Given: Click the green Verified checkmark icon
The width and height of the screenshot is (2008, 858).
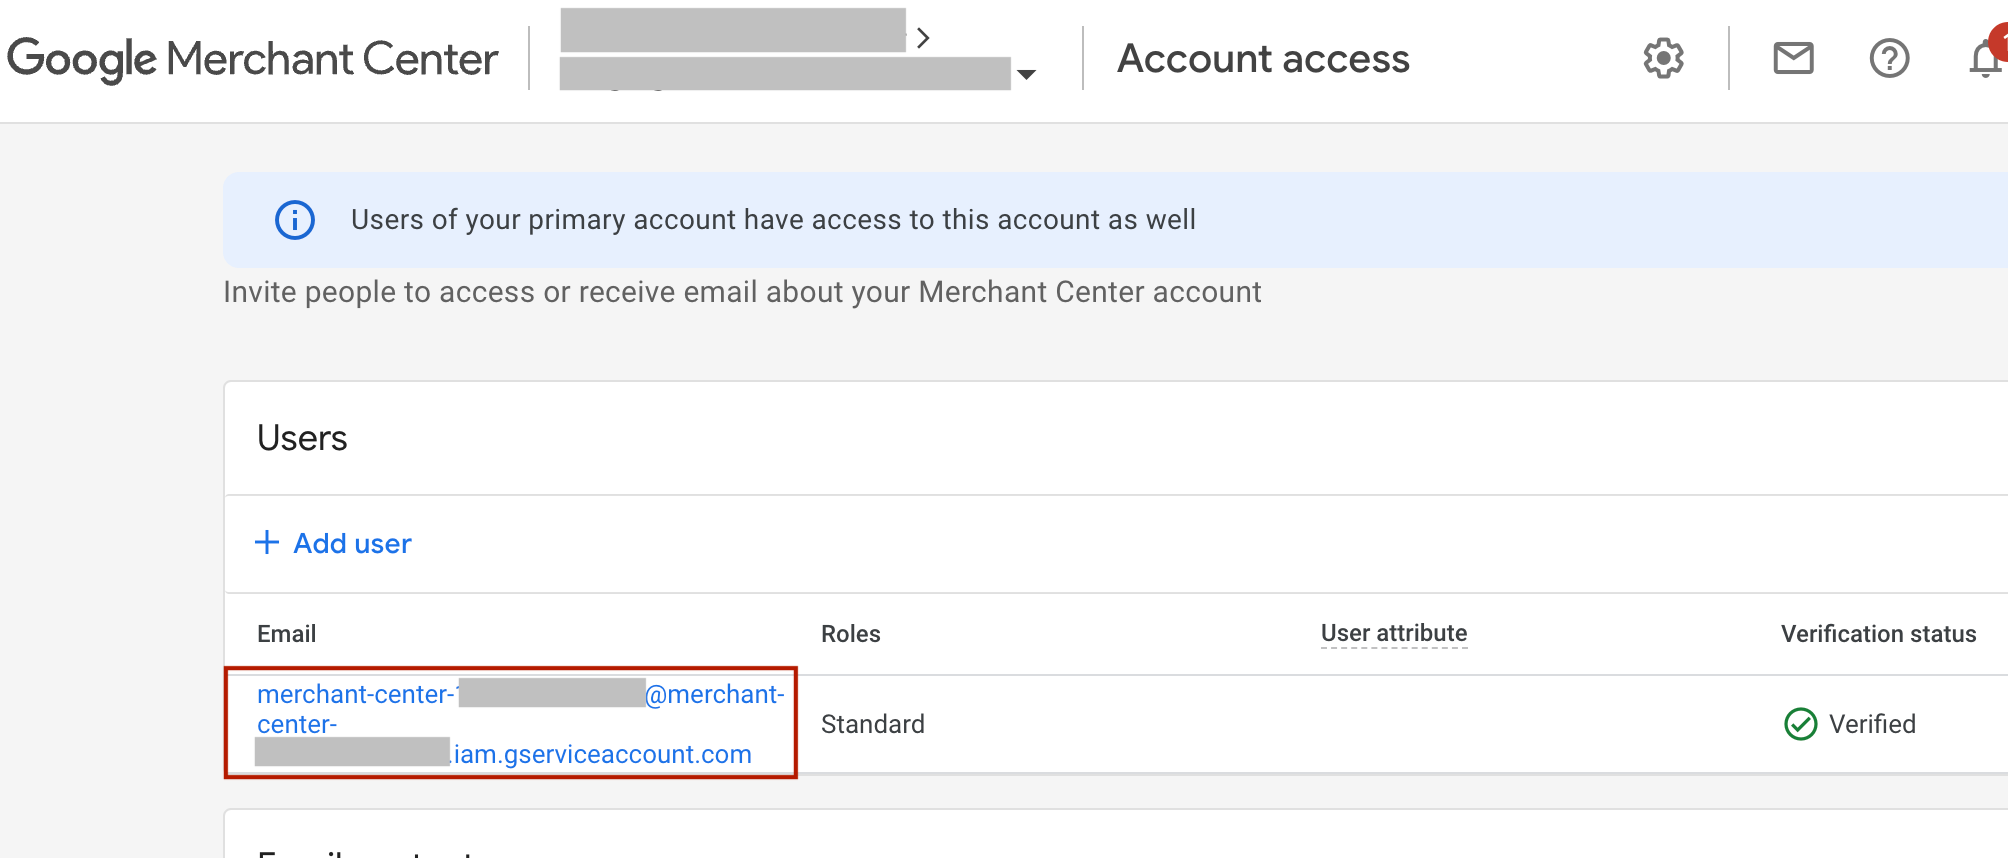Looking at the screenshot, I should pos(1800,724).
